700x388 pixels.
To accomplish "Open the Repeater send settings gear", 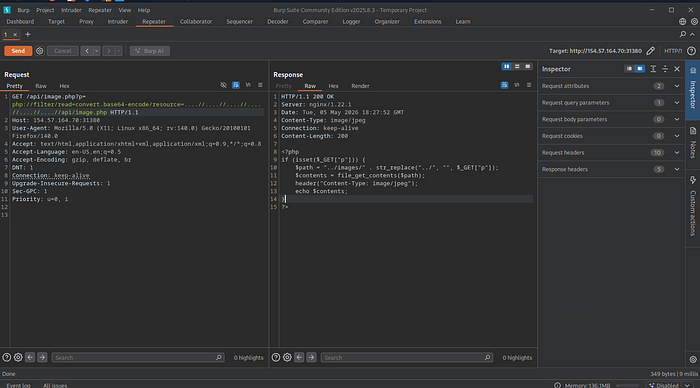I will click(39, 51).
